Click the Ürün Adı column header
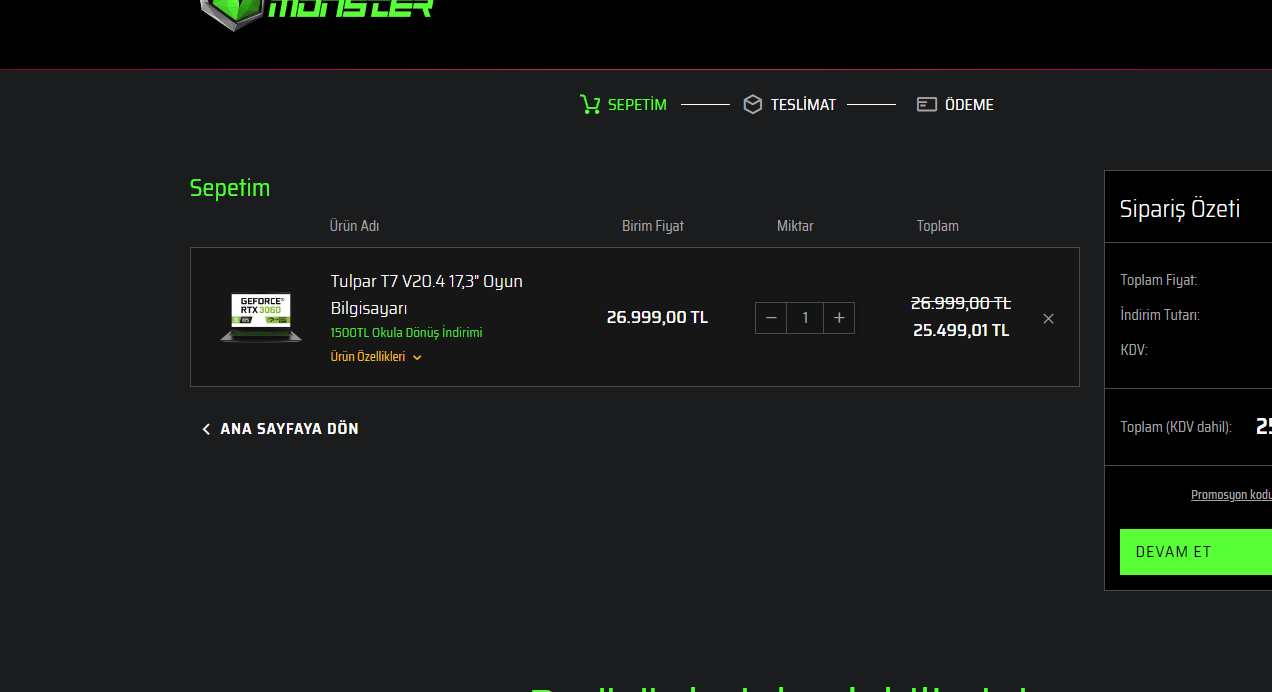Screen dimensions: 1272x692 [354, 226]
